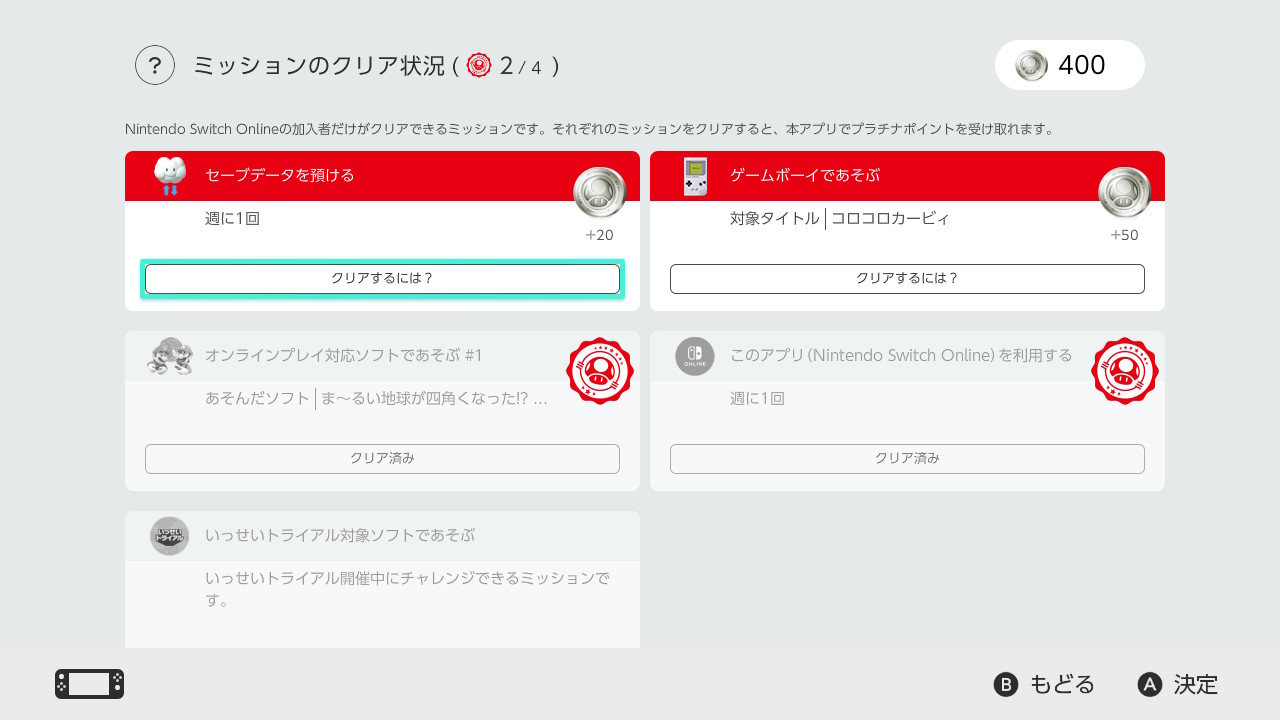This screenshot has width=1280, height=720.
Task: Select クリアするには？ under セーブデータを預ける
Action: [x=382, y=279]
